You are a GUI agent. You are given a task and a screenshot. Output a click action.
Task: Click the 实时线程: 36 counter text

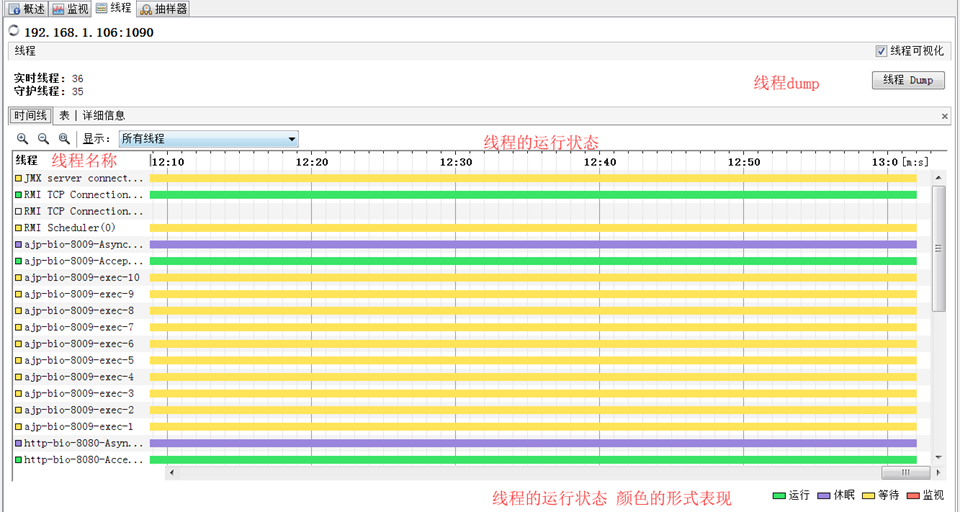tap(48, 78)
